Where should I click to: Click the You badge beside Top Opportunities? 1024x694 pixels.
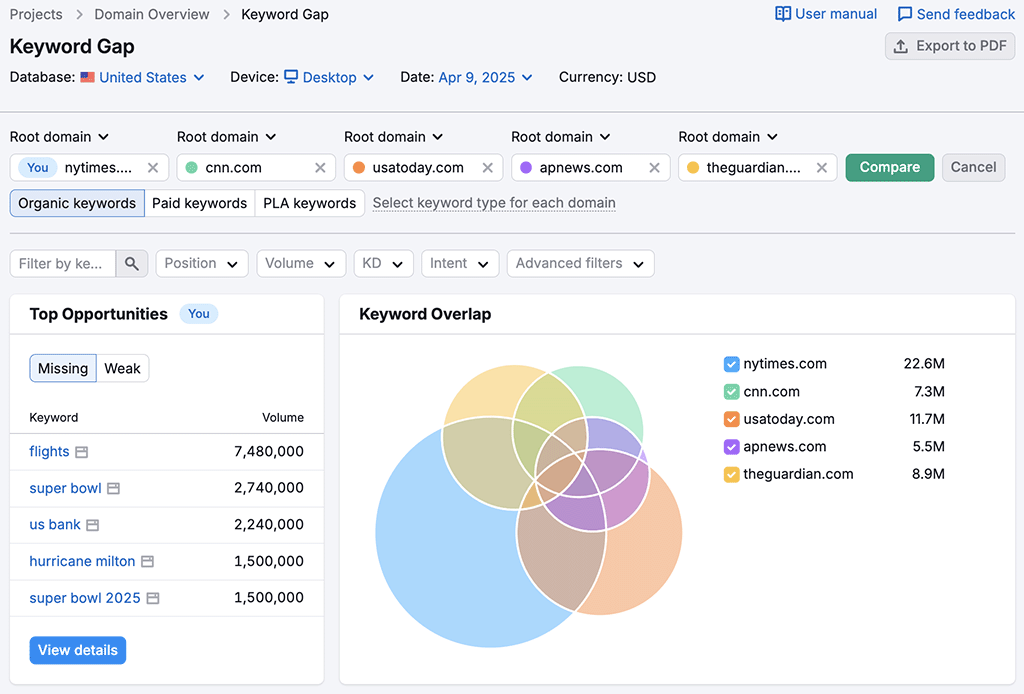(199, 314)
